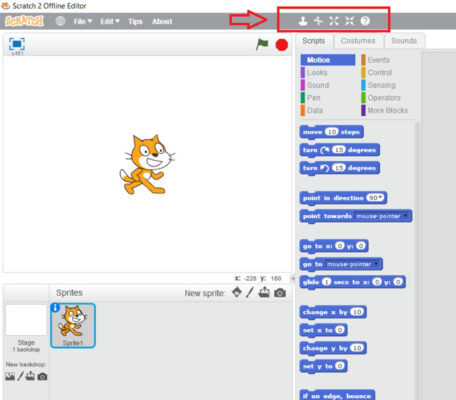Open the Tips menu item
The width and height of the screenshot is (456, 400).
(135, 21)
